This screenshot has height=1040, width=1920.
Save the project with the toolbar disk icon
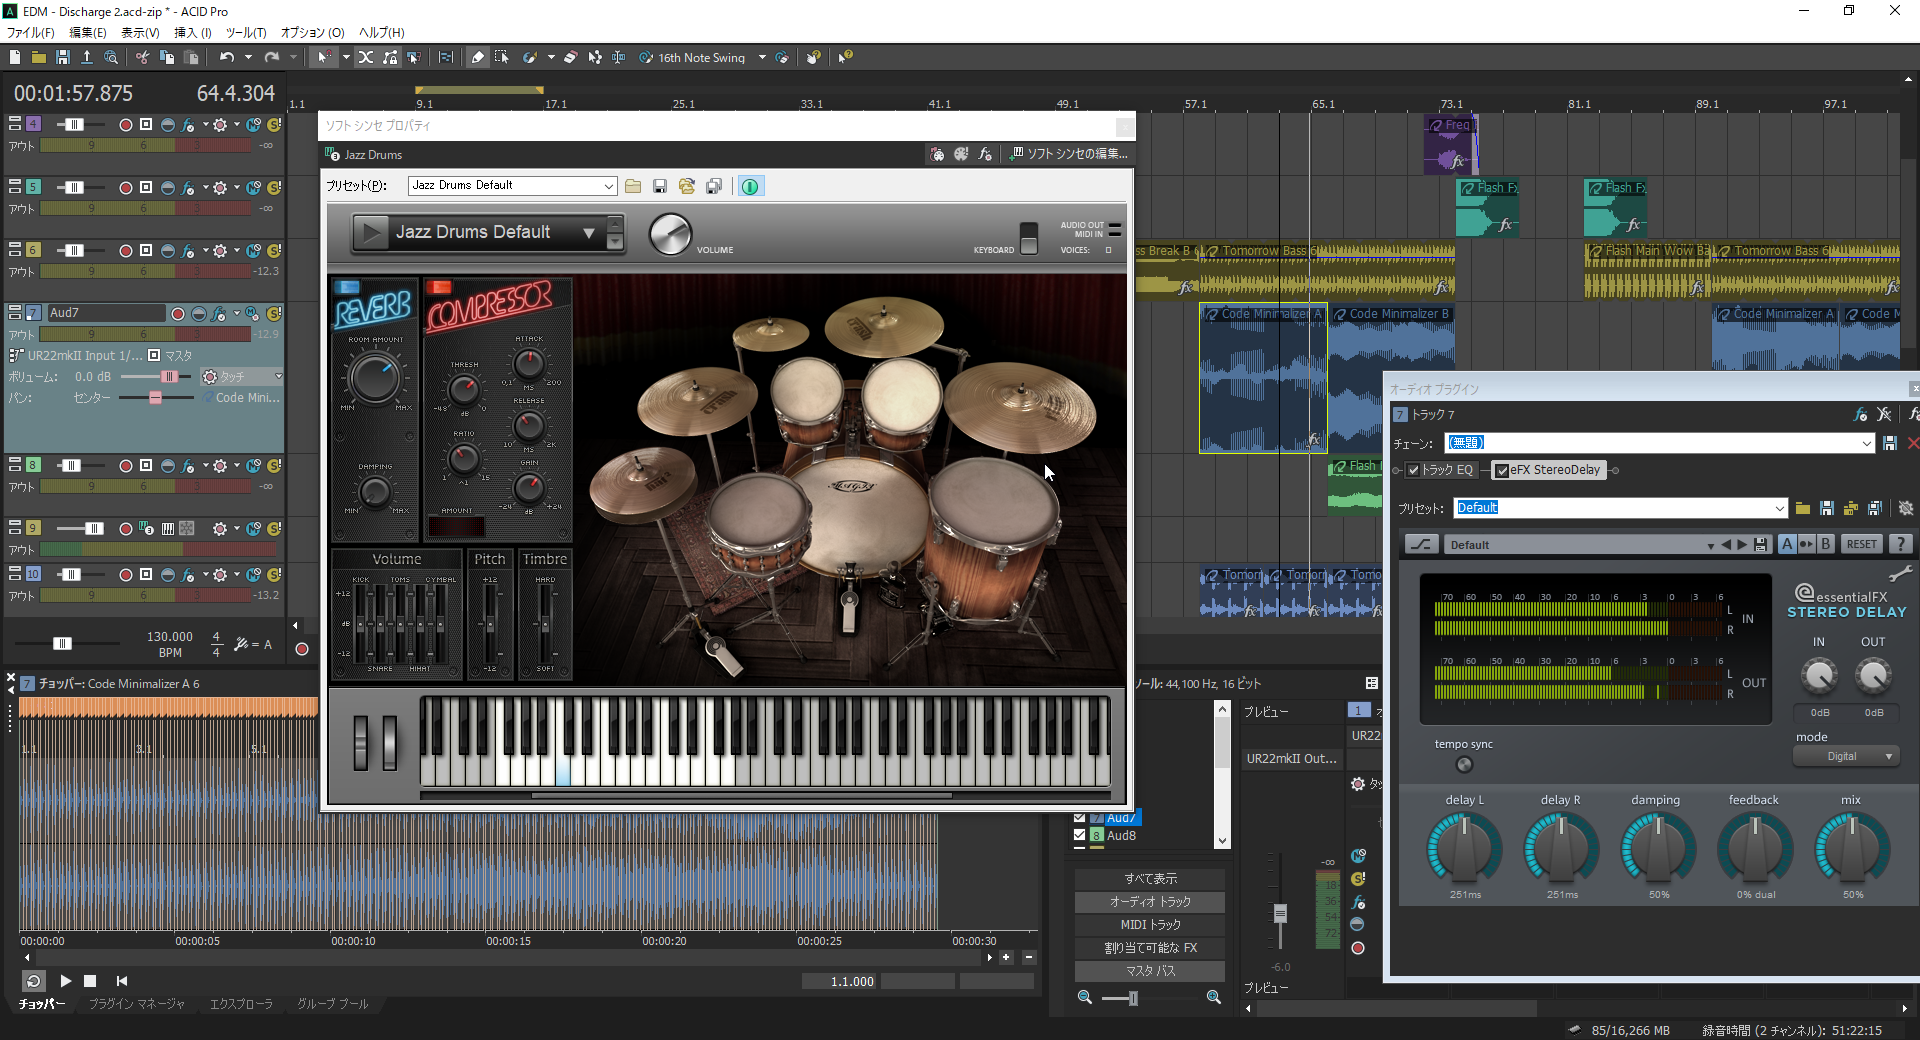click(x=63, y=57)
